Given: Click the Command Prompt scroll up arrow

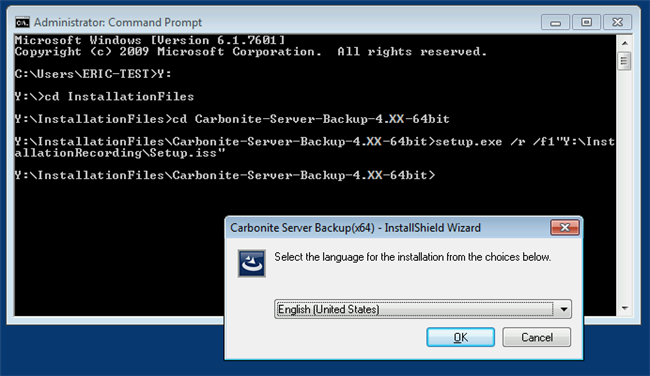Looking at the screenshot, I should click(x=625, y=43).
